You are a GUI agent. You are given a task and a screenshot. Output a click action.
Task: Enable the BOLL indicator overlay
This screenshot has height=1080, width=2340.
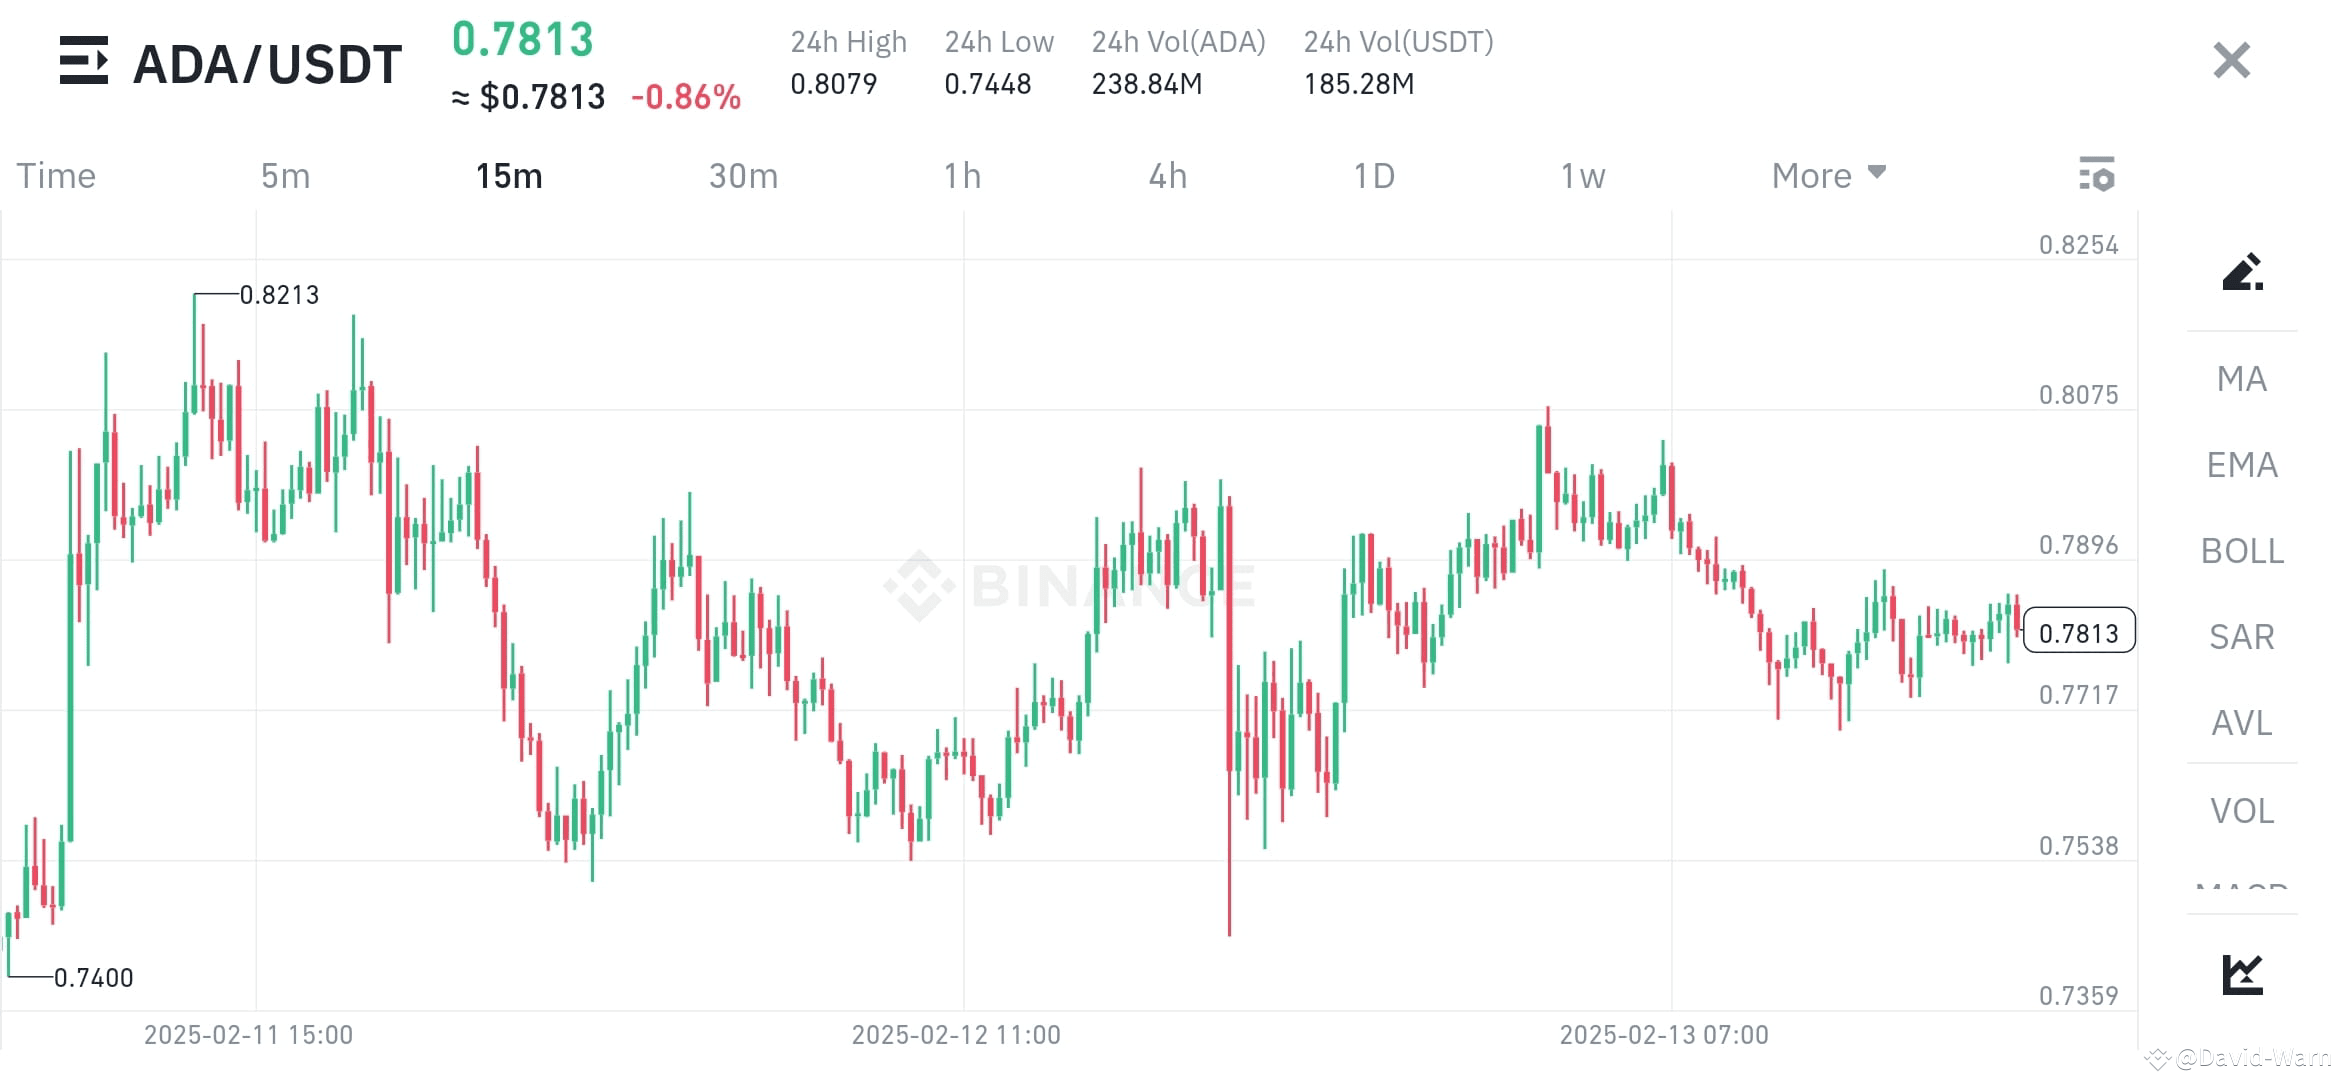pyautogui.click(x=2241, y=551)
